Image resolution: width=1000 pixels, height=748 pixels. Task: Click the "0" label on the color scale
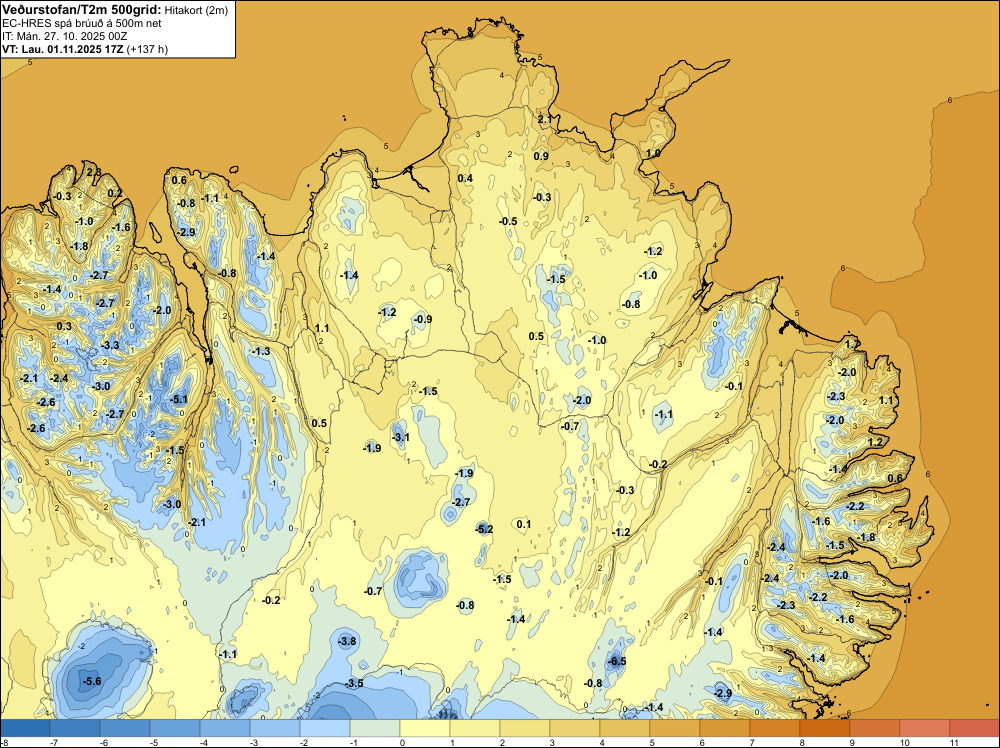pos(402,742)
